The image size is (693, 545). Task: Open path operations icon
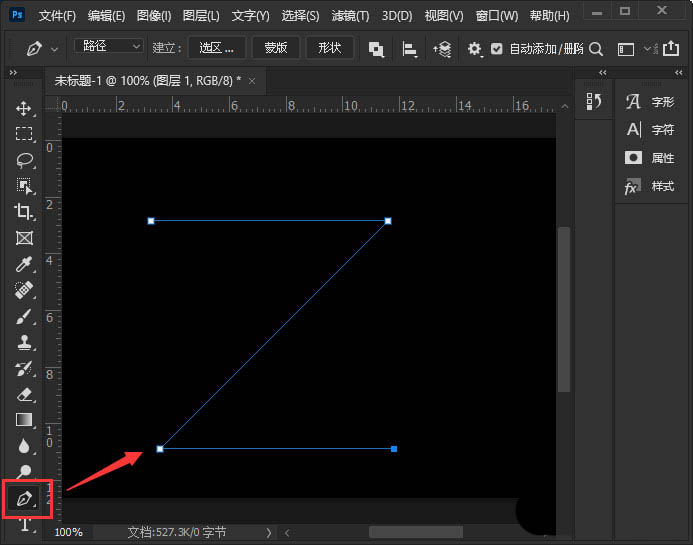click(x=376, y=49)
